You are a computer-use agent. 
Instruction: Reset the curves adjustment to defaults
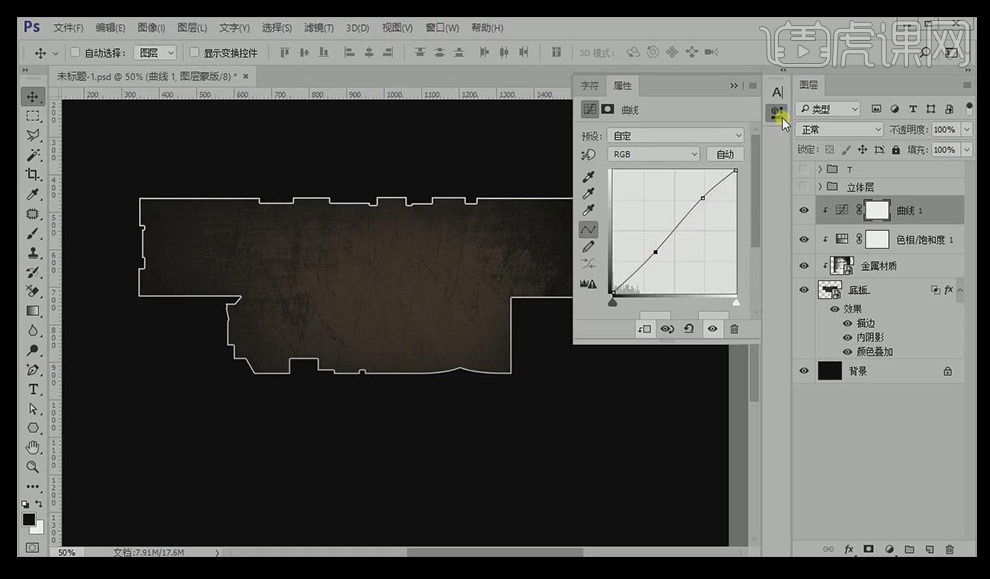click(689, 329)
